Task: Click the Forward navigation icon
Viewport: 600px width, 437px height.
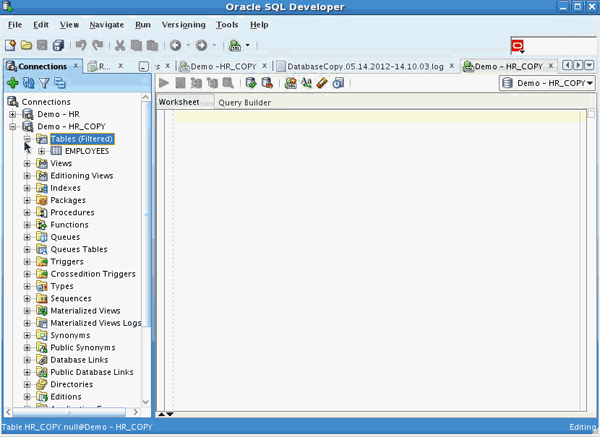Action: [201, 45]
